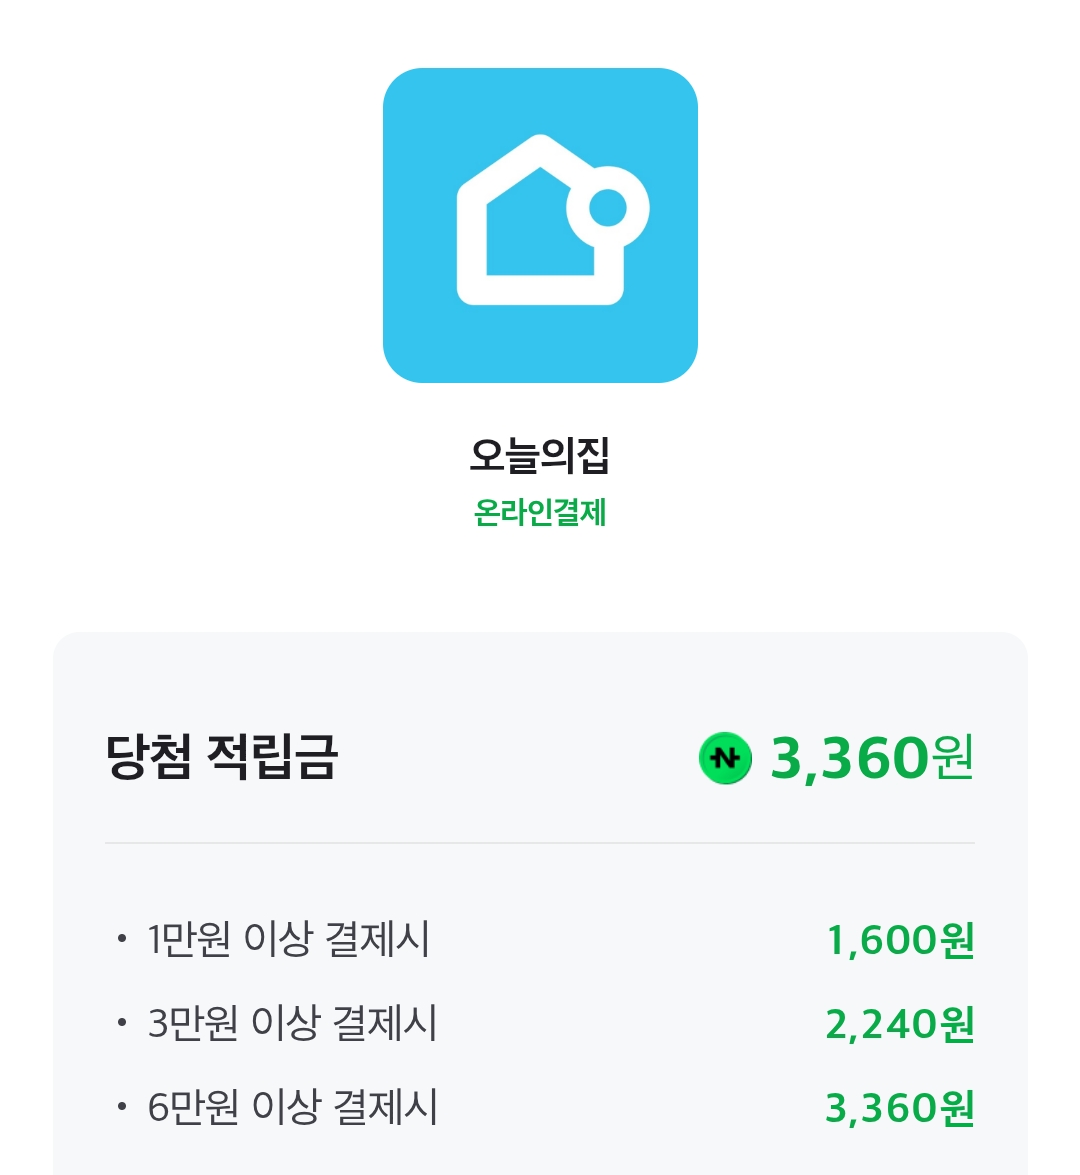Open the 1만원 이상 결제시 row

coord(540,939)
